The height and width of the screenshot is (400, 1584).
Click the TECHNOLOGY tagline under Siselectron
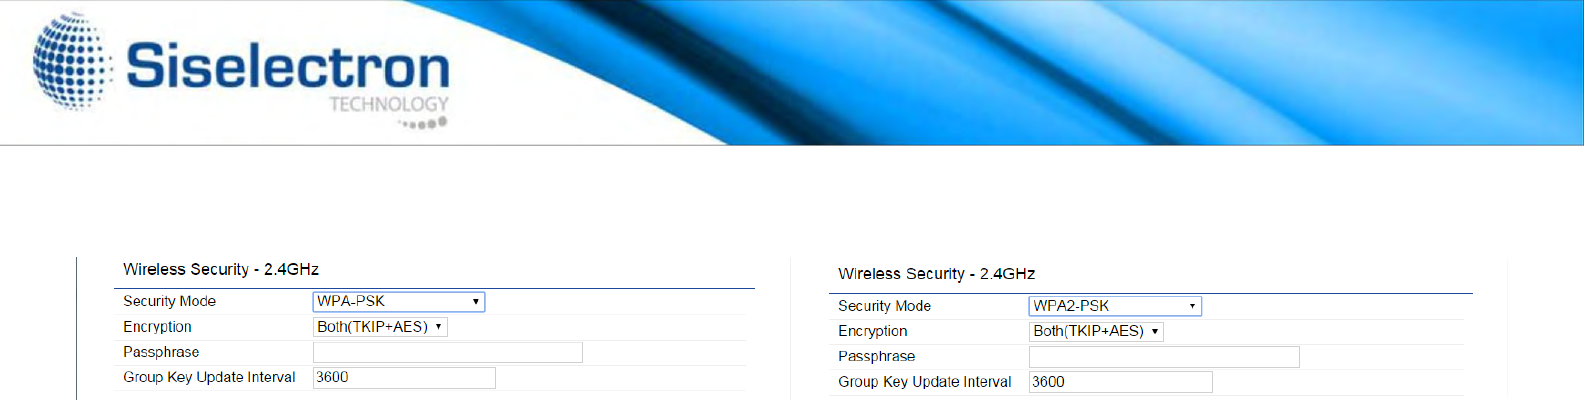click(389, 104)
